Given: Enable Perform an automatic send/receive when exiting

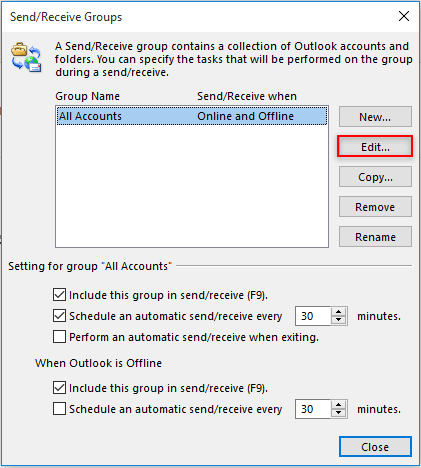Looking at the screenshot, I should 59,337.
